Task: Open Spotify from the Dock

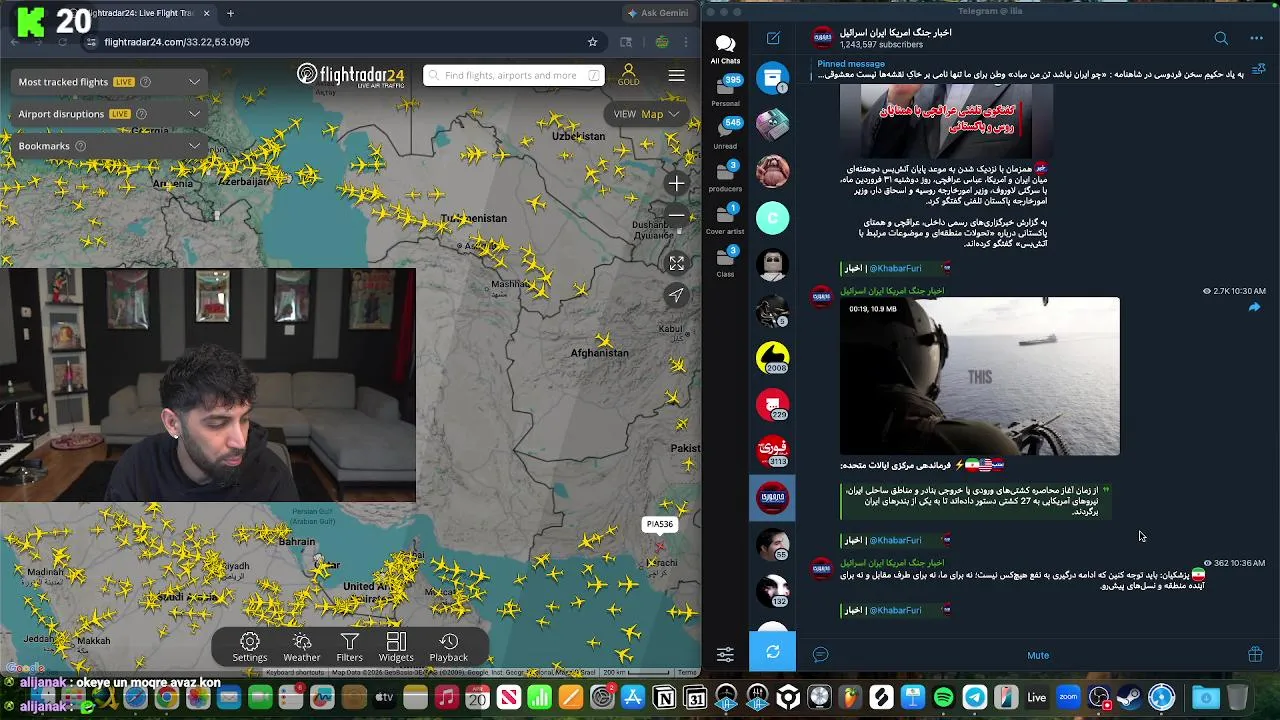Action: coord(943,697)
